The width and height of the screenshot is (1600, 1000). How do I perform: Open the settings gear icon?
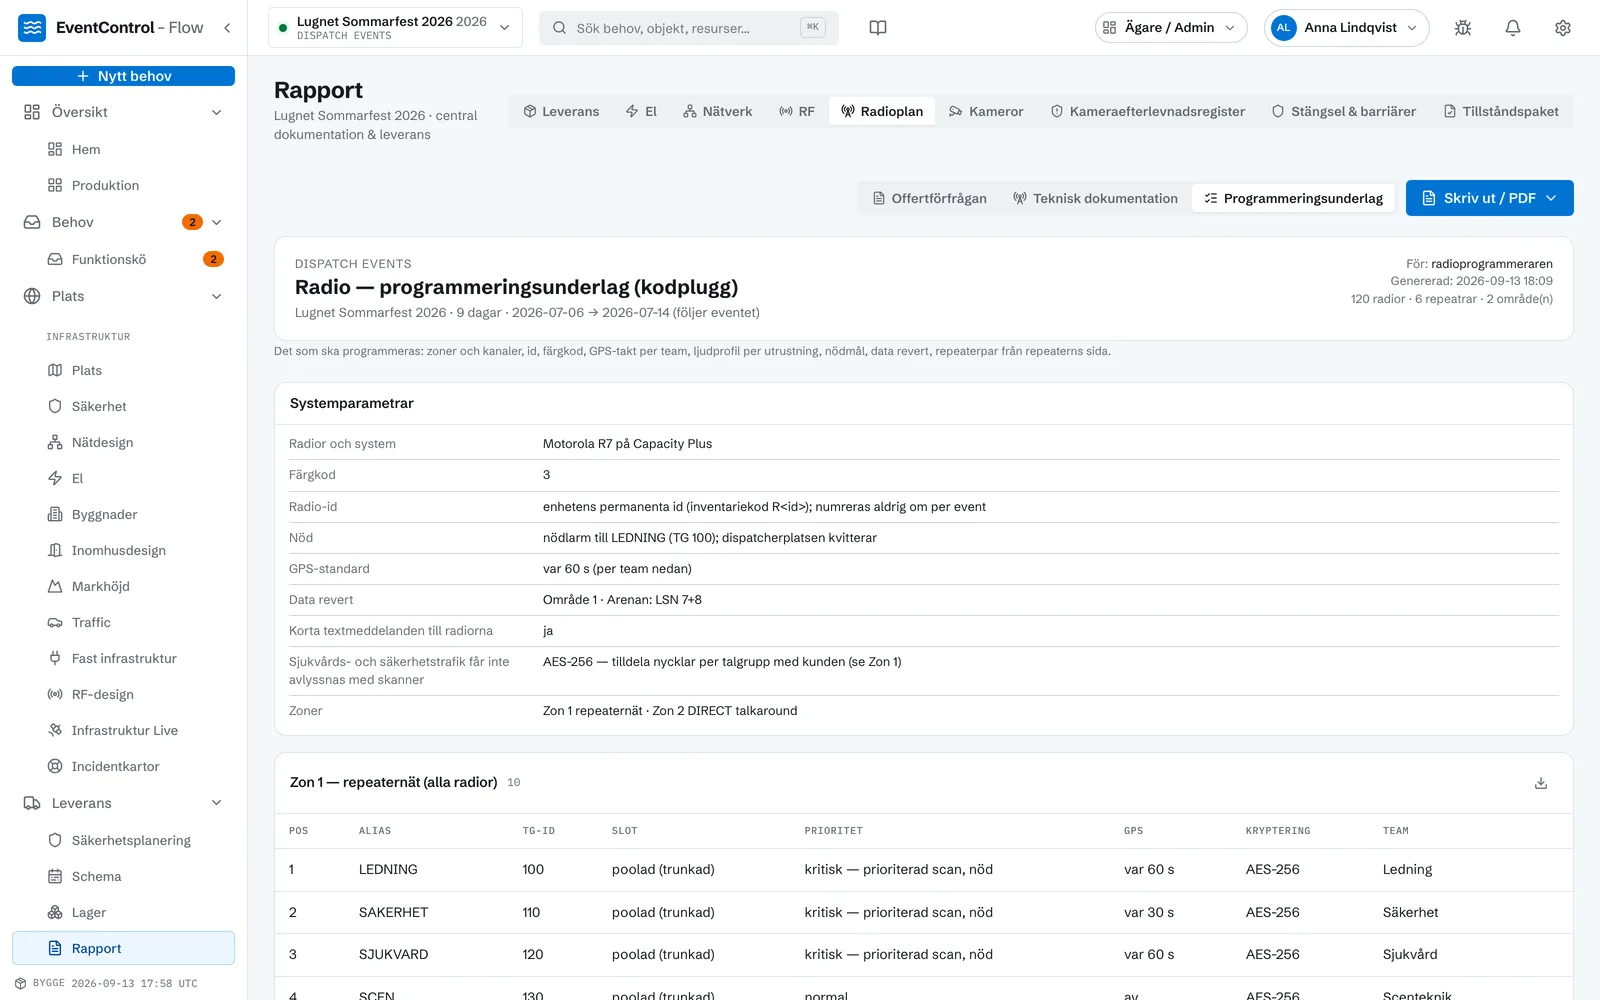point(1563,28)
